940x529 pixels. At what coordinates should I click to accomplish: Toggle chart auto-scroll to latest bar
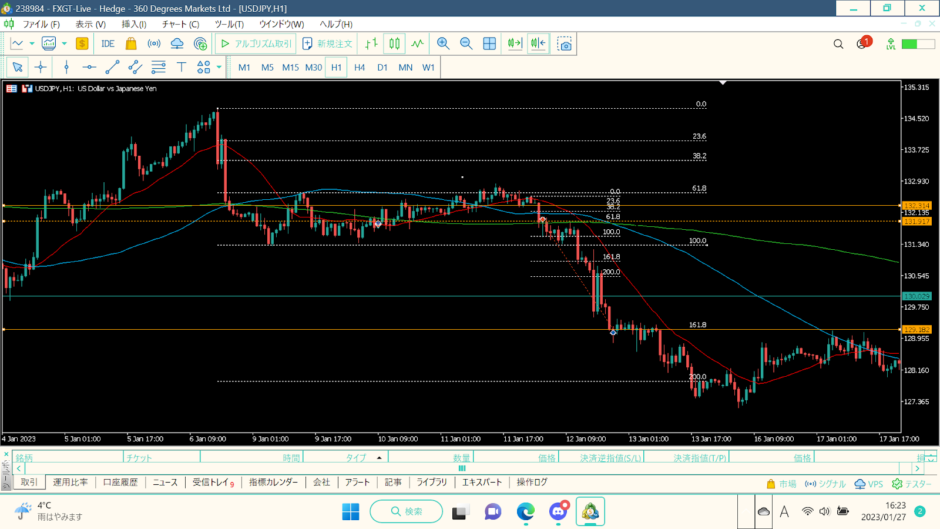click(x=515, y=44)
